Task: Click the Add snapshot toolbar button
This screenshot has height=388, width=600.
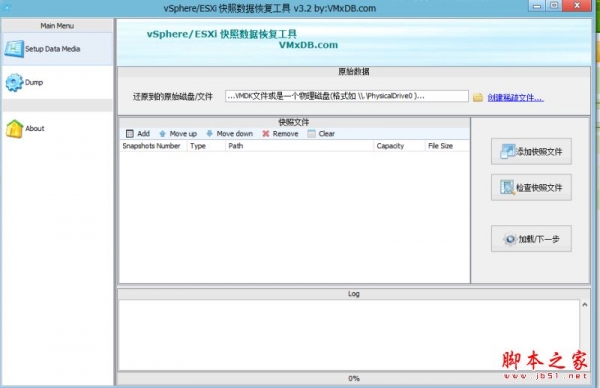Action: tap(138, 134)
